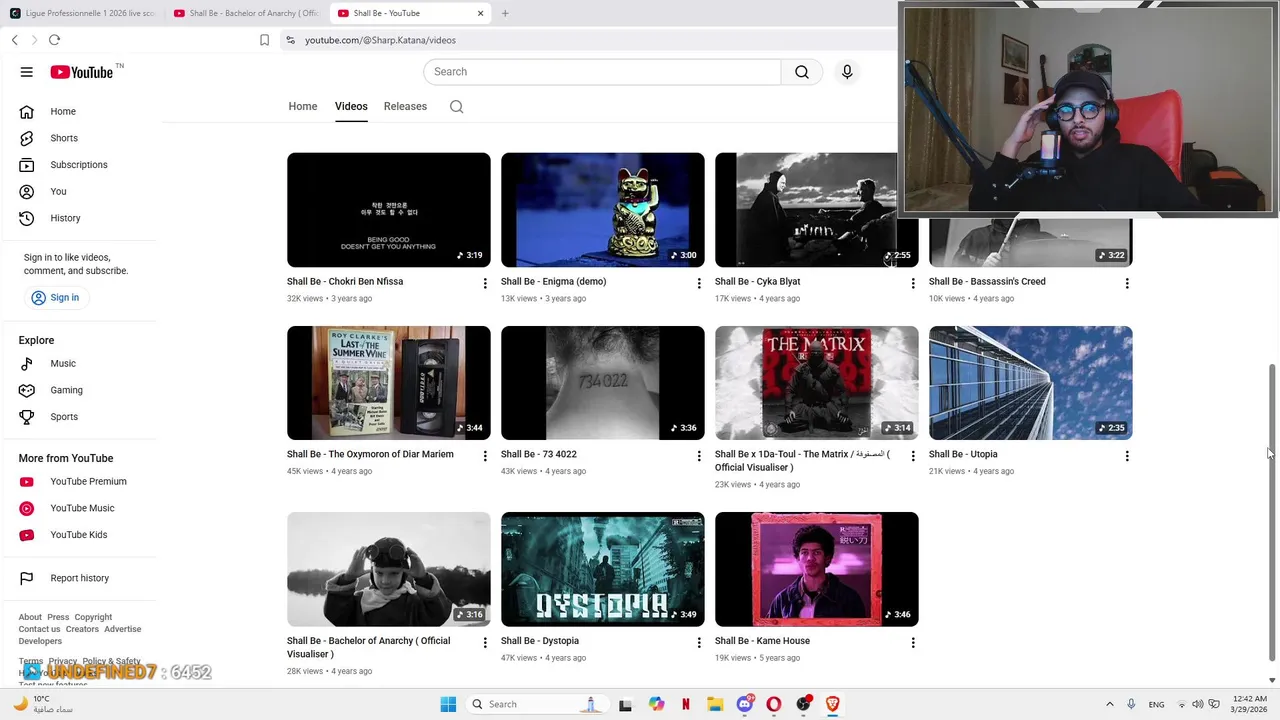Activate voice search microphone

(847, 72)
